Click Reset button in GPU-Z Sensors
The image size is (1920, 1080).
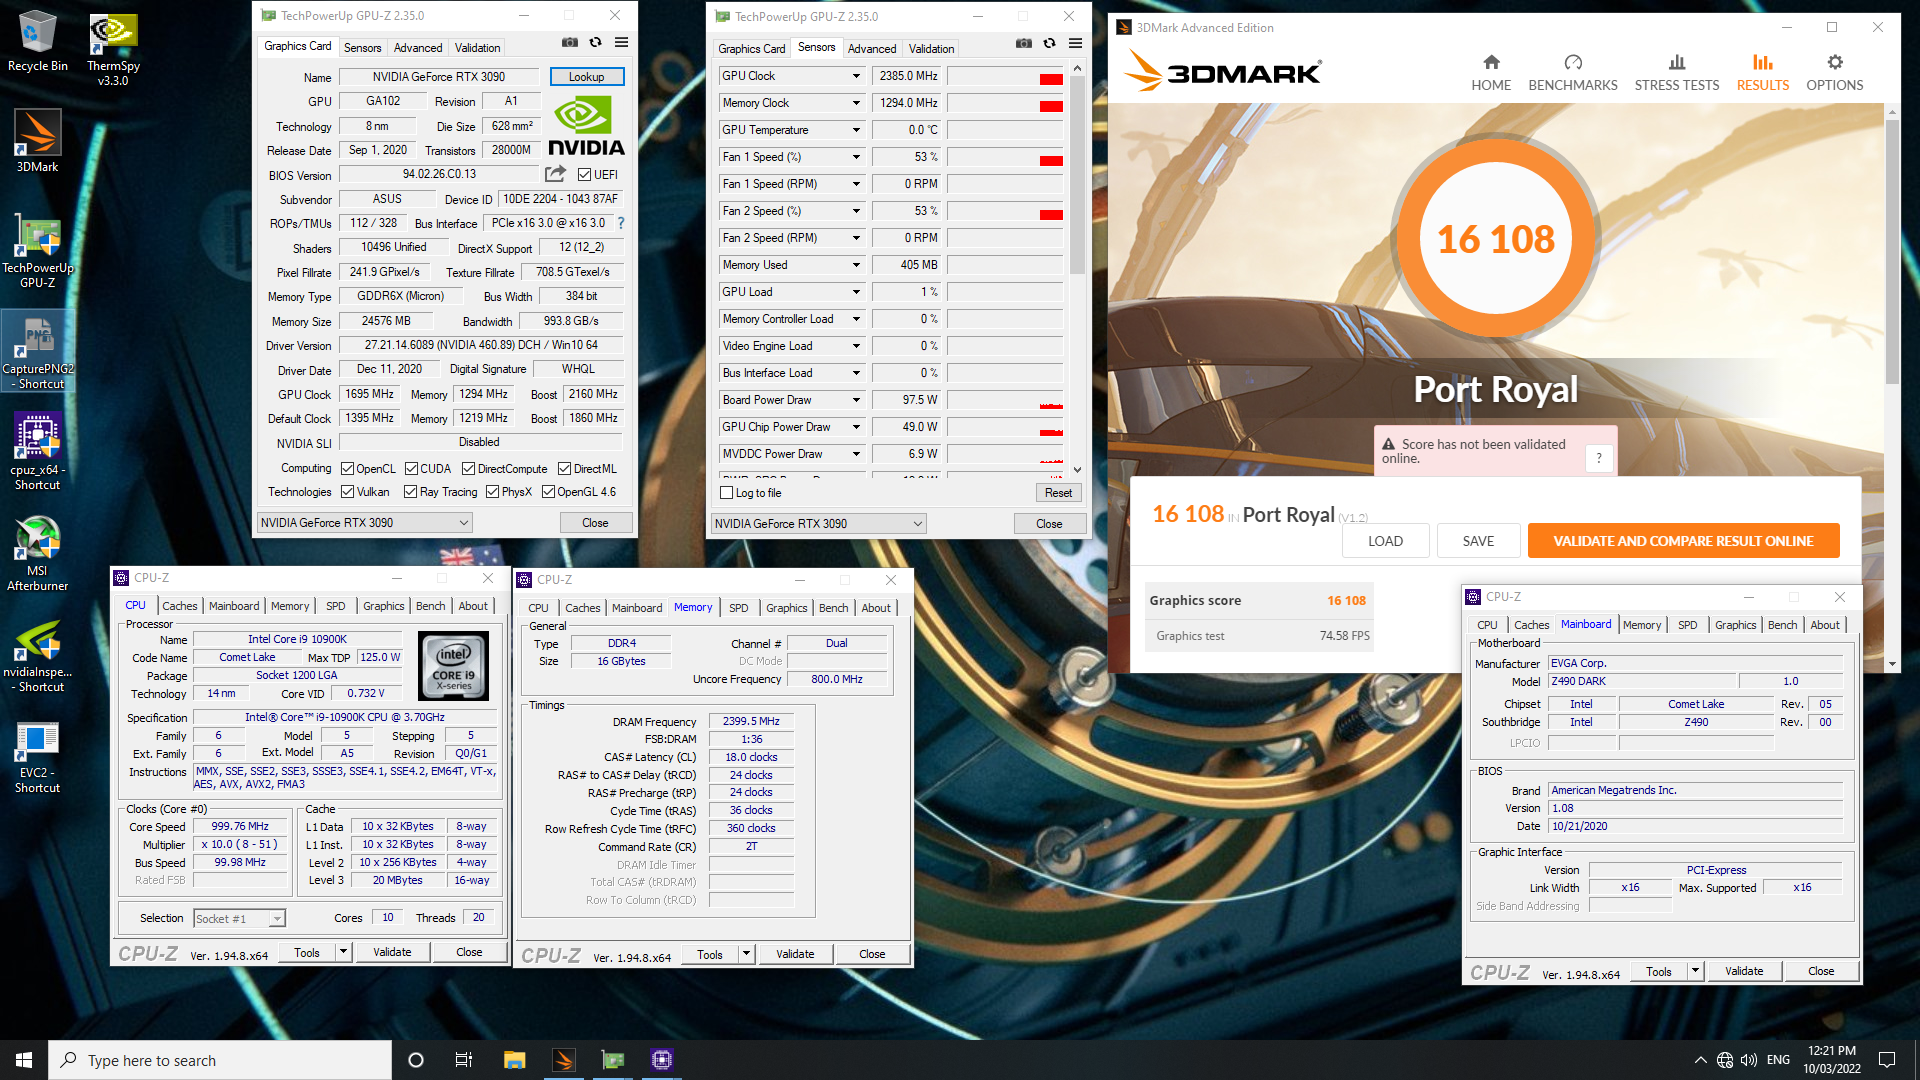pos(1058,493)
